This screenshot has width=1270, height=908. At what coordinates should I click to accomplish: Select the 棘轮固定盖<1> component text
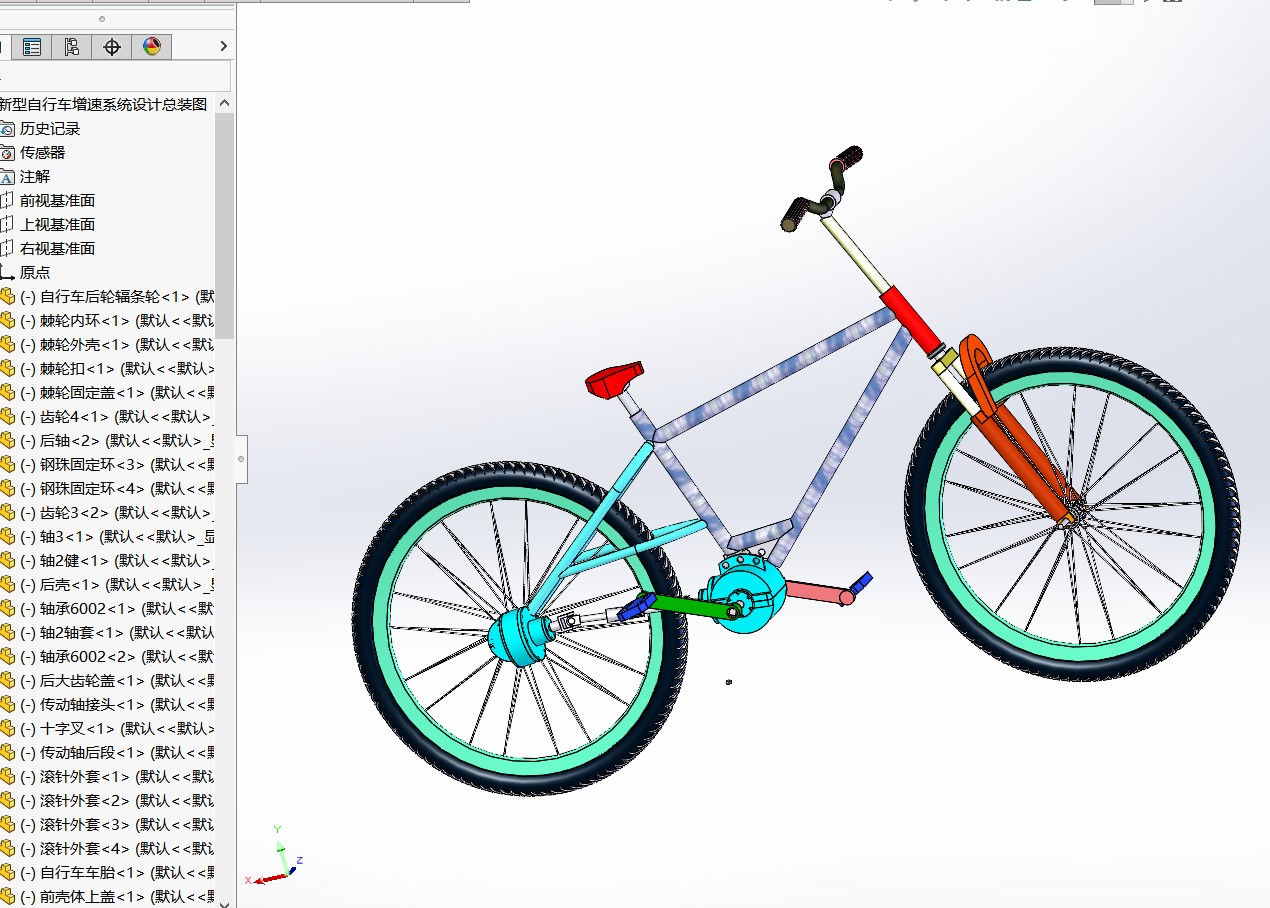(116, 393)
